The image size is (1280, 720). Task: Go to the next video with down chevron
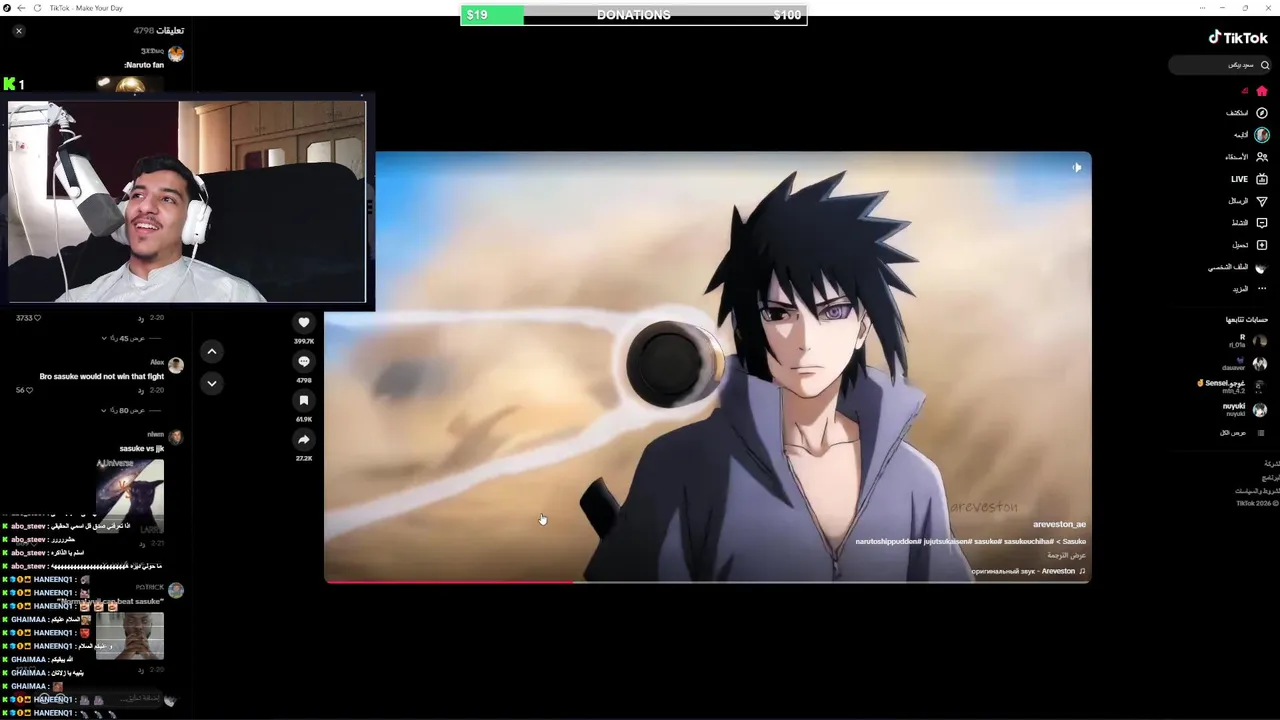[211, 382]
